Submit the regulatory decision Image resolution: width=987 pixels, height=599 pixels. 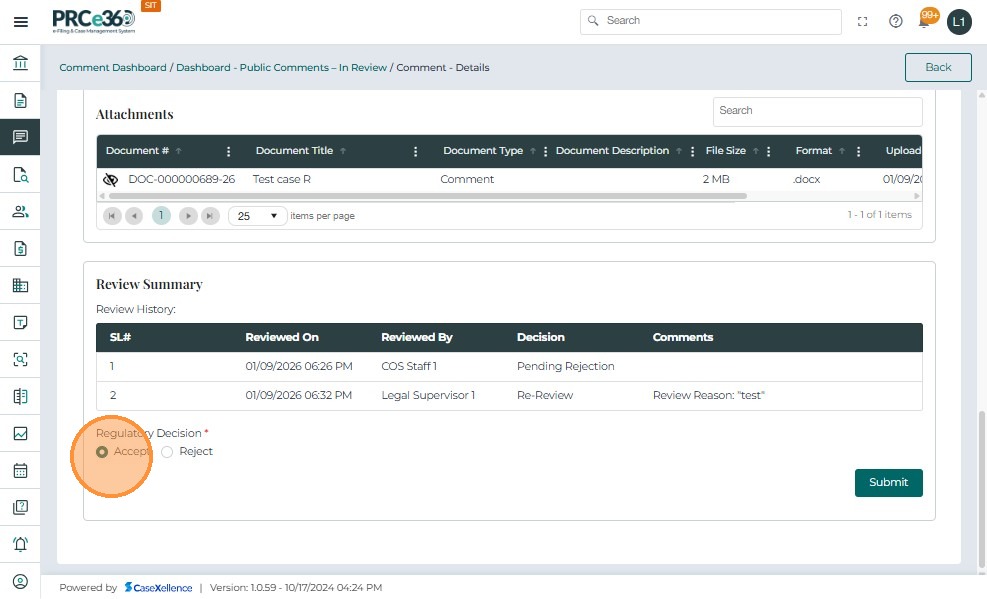tap(888, 483)
